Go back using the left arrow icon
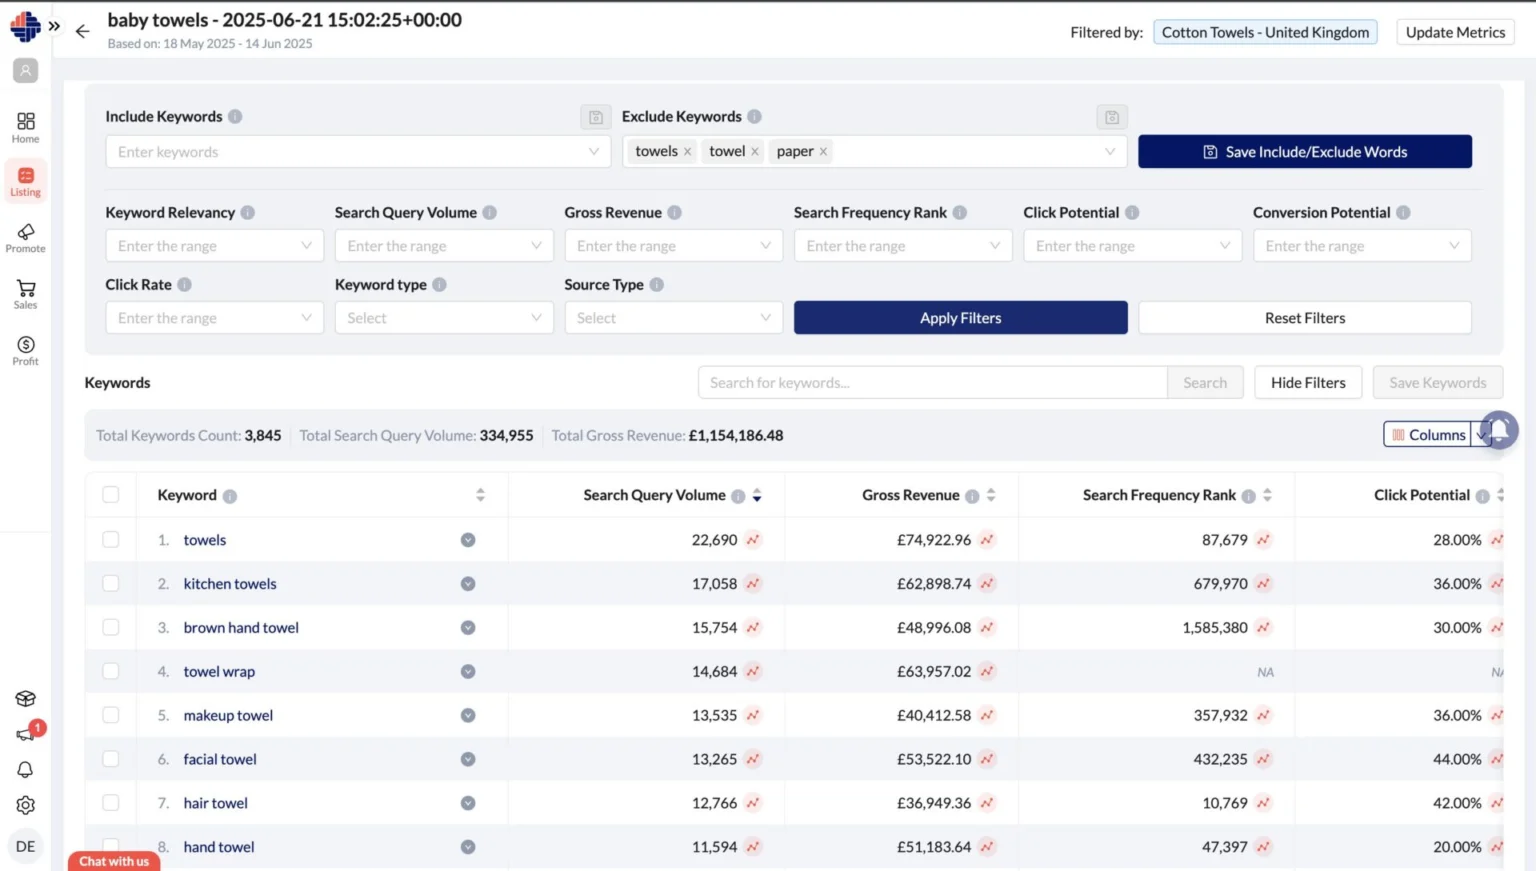Viewport: 1536px width, 871px height. 82,32
